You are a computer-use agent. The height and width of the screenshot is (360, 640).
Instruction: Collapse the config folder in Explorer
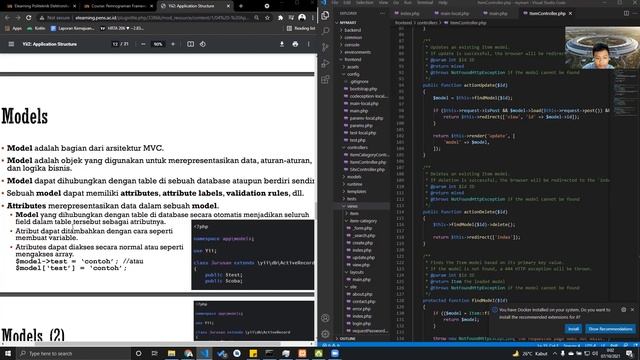353,74
